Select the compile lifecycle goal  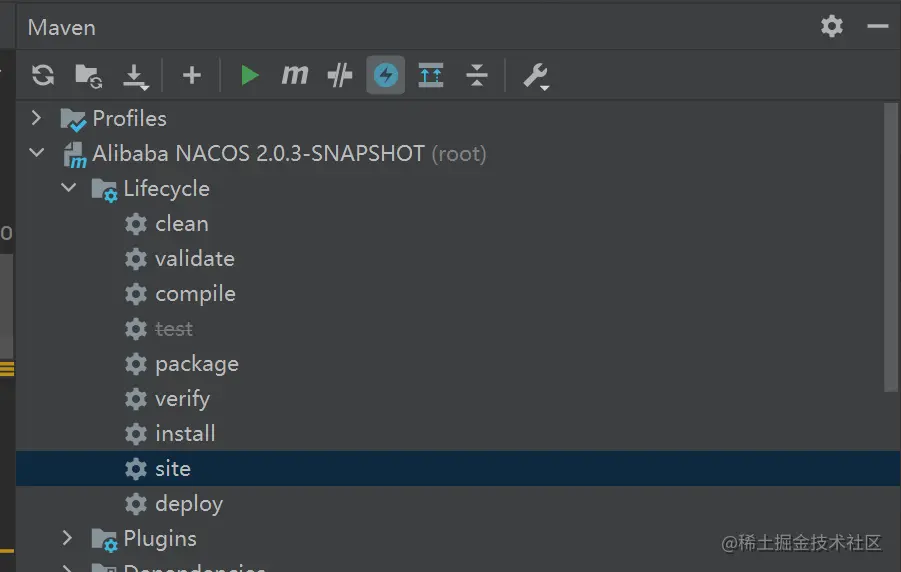click(x=195, y=294)
